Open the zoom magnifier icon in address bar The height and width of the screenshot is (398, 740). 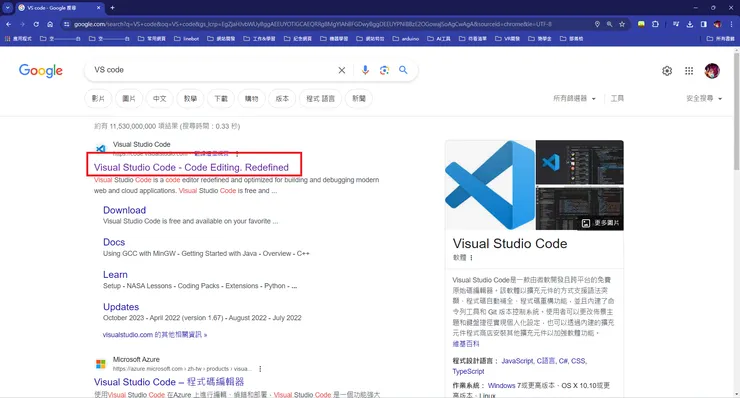coord(609,24)
